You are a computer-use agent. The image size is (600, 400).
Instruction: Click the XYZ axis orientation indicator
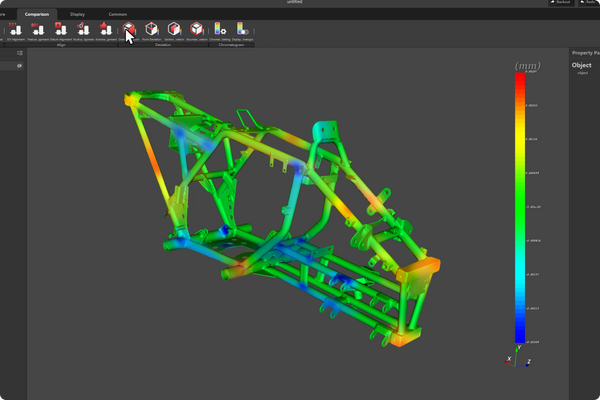(x=517, y=358)
